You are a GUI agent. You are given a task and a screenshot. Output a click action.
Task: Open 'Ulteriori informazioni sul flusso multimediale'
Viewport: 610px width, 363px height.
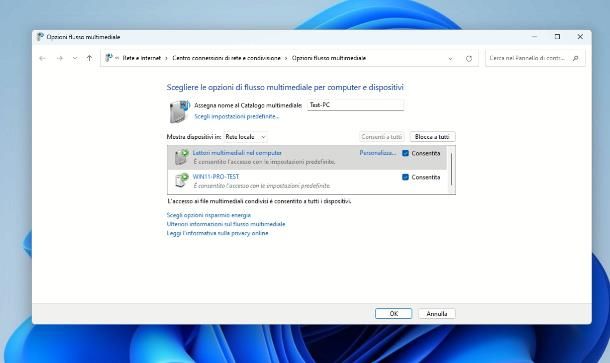pos(226,224)
